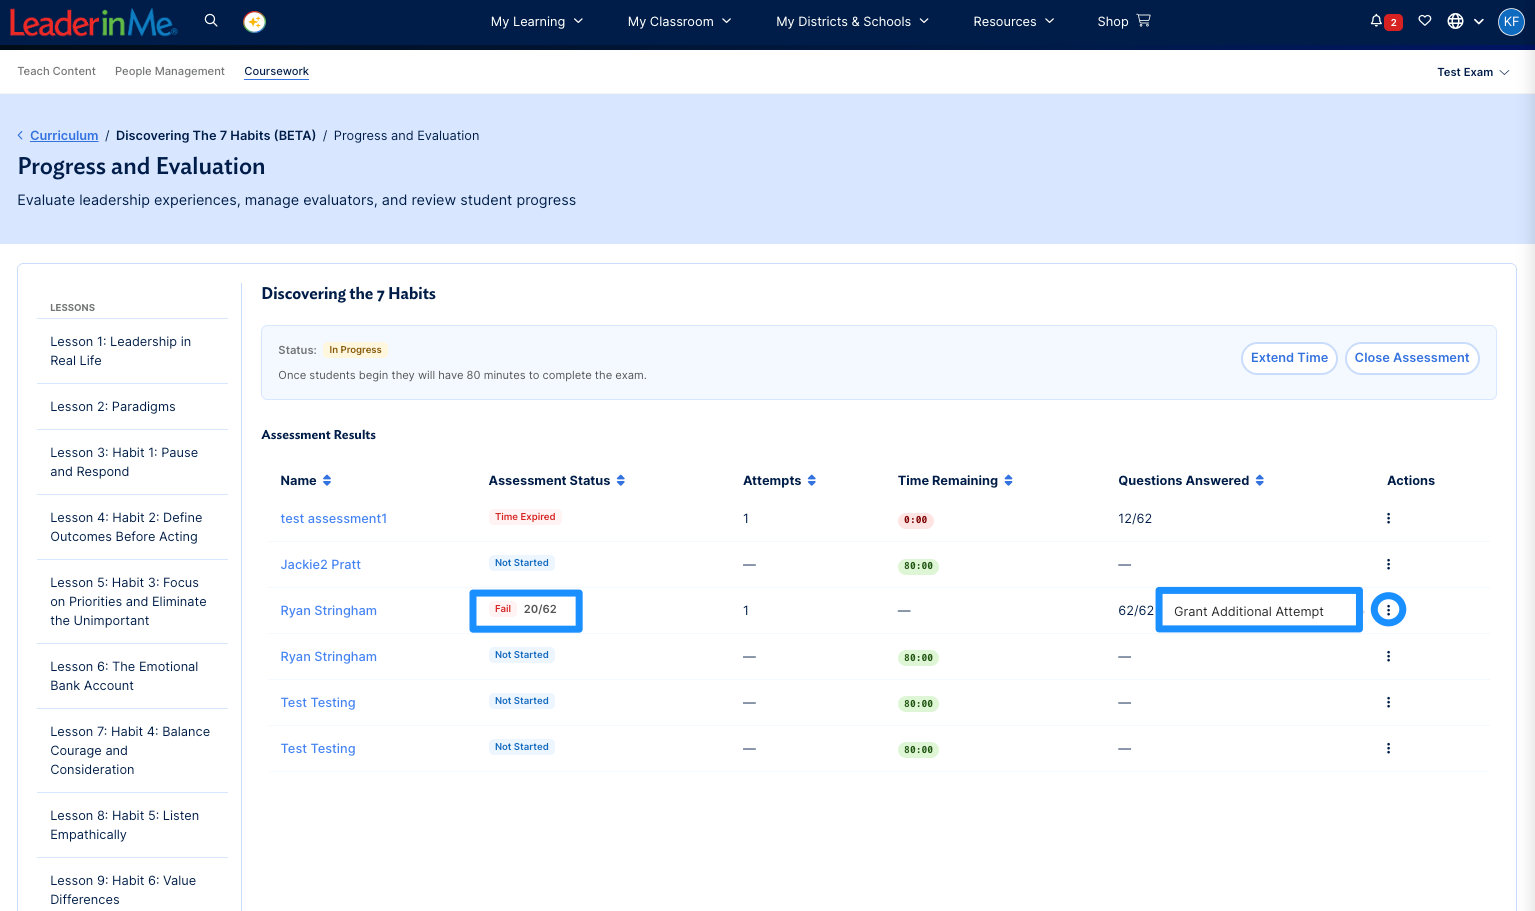Open actions menu for last Test Testing row

tap(1388, 748)
